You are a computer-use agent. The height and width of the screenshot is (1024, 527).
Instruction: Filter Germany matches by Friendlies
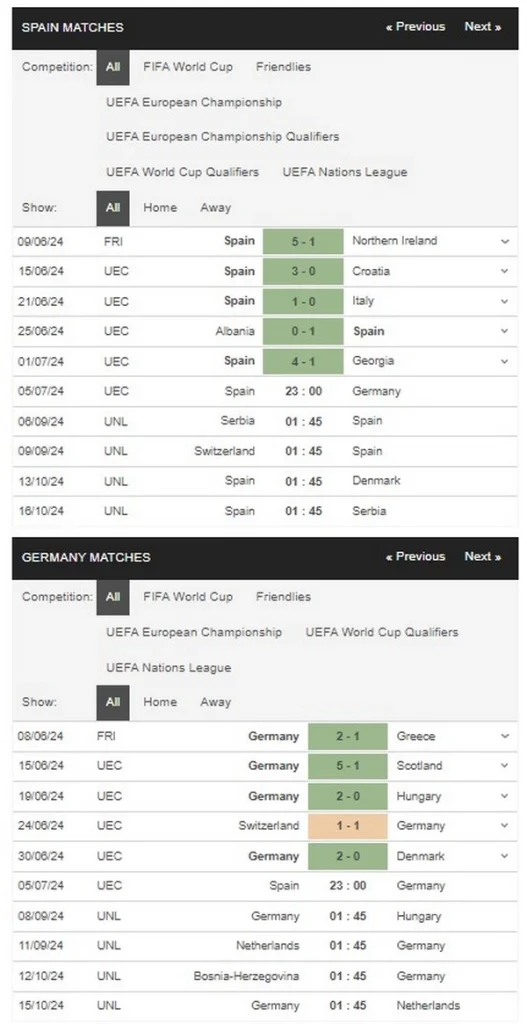pos(283,596)
